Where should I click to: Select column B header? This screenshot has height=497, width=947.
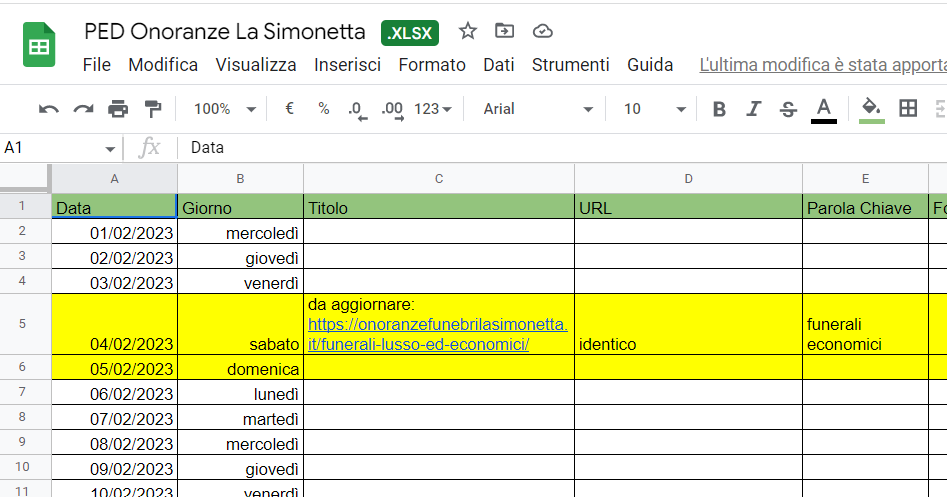tap(240, 179)
